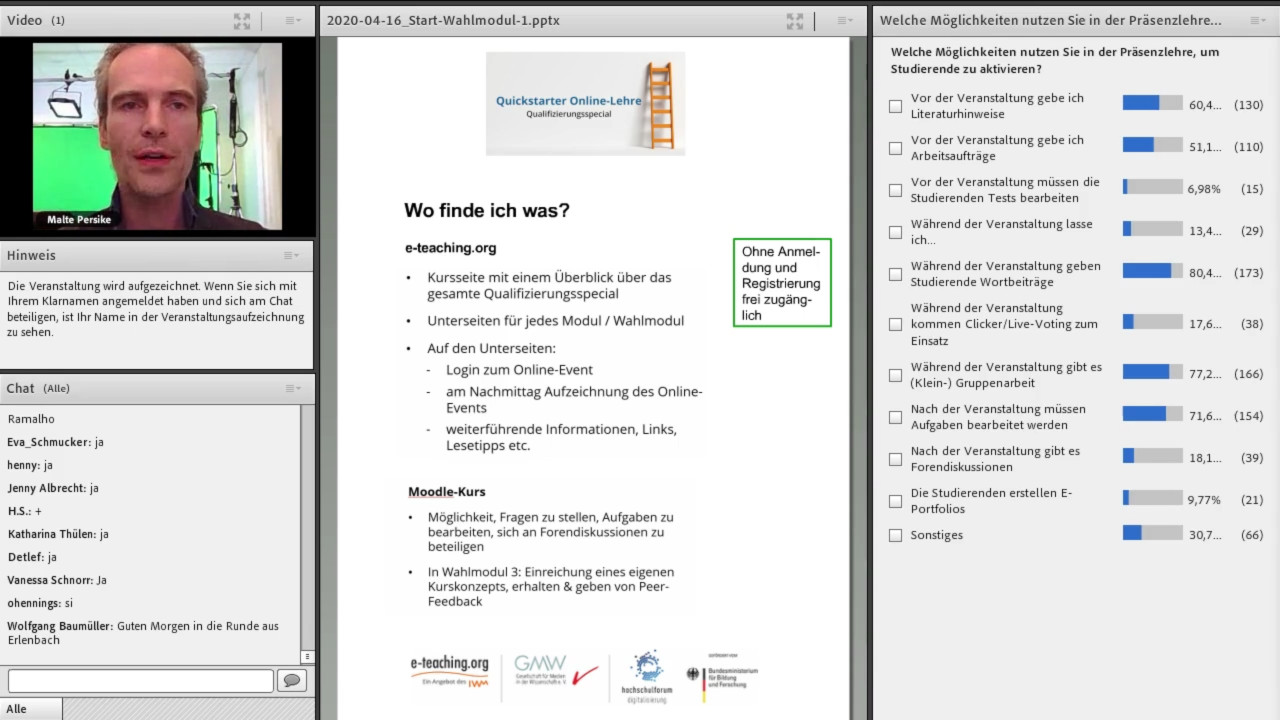Viewport: 1280px width, 720px height.
Task: Open the Hinweis pod options menu
Action: point(291,255)
